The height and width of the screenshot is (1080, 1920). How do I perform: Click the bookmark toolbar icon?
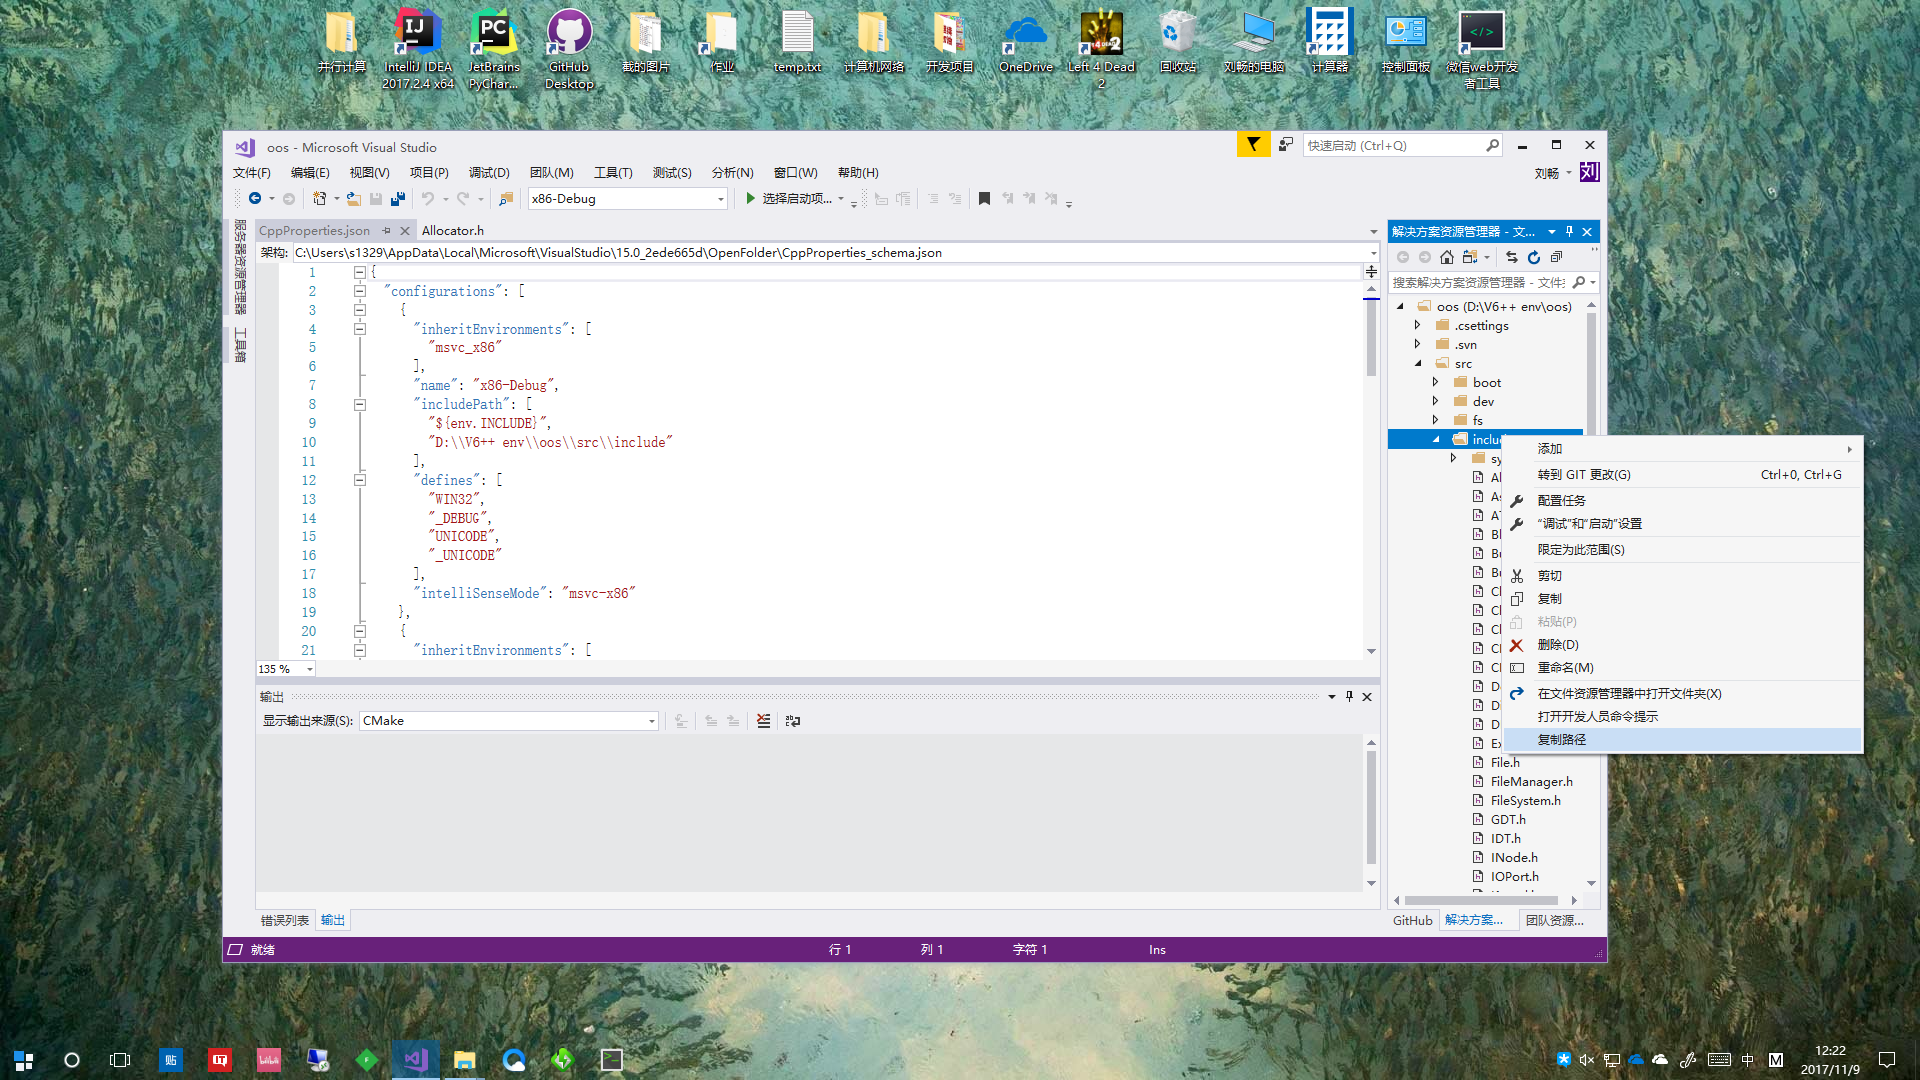[984, 199]
